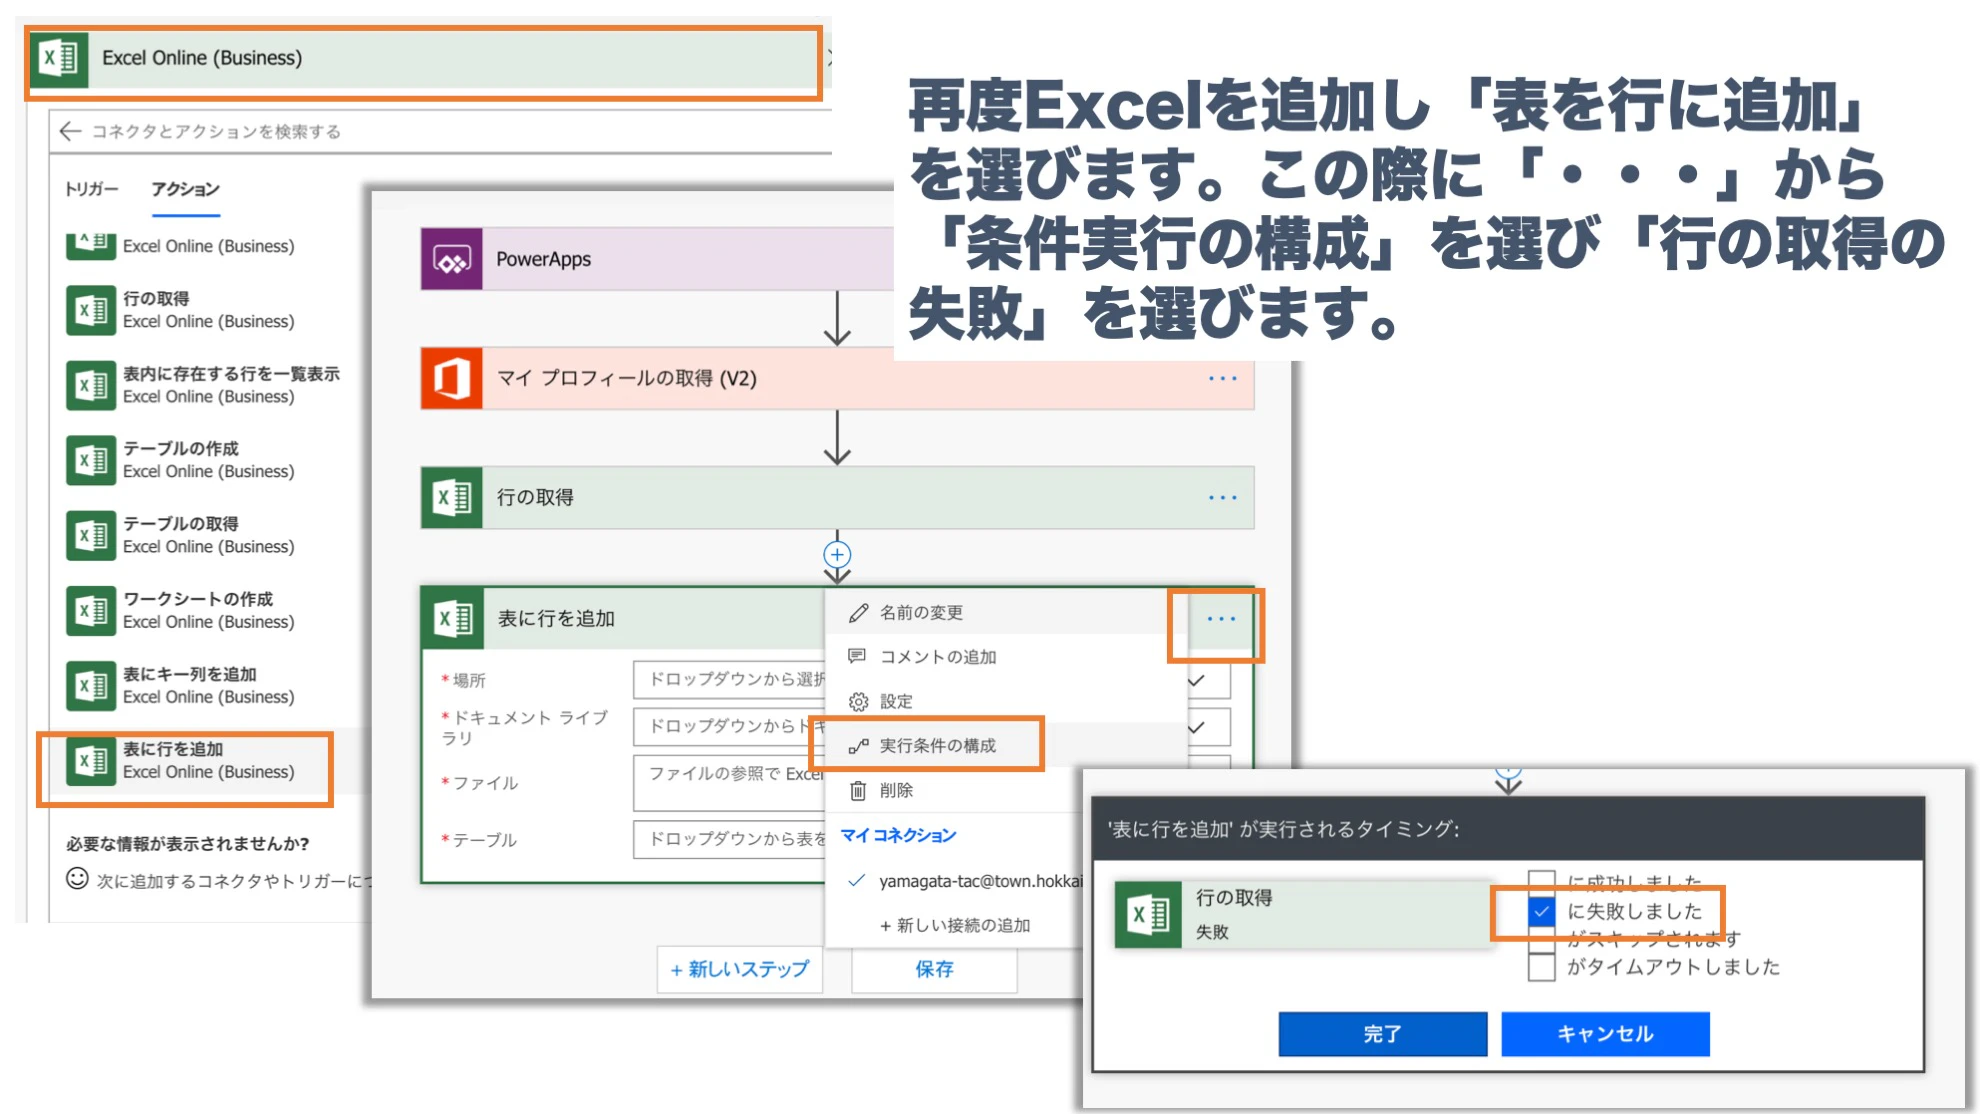Image resolution: width=1980 pixels, height=1114 pixels.
Task: Open ellipsis menu on 表に行を追加 step
Action: tap(1221, 619)
